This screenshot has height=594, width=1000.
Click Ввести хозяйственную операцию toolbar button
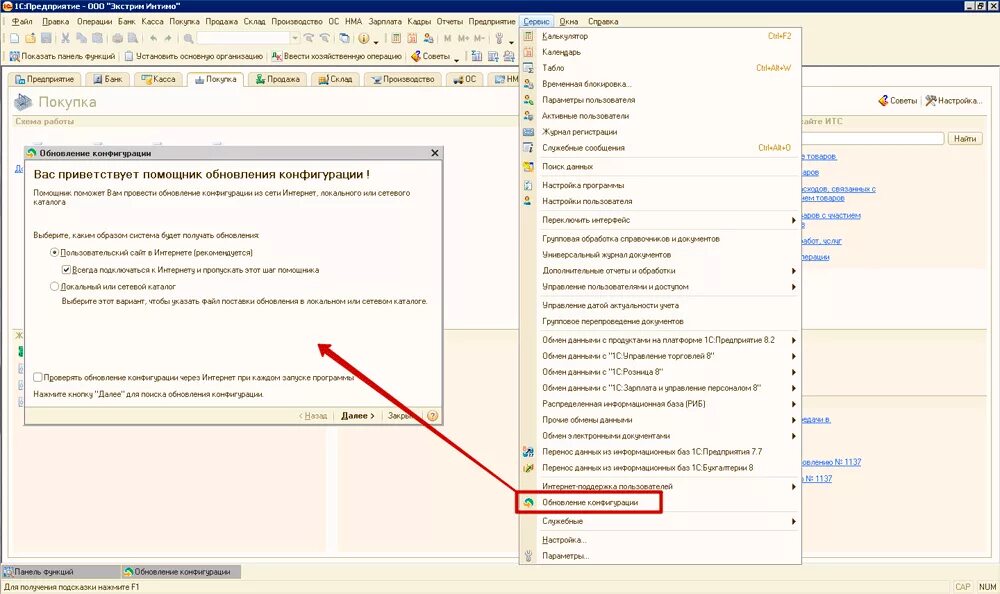point(337,56)
